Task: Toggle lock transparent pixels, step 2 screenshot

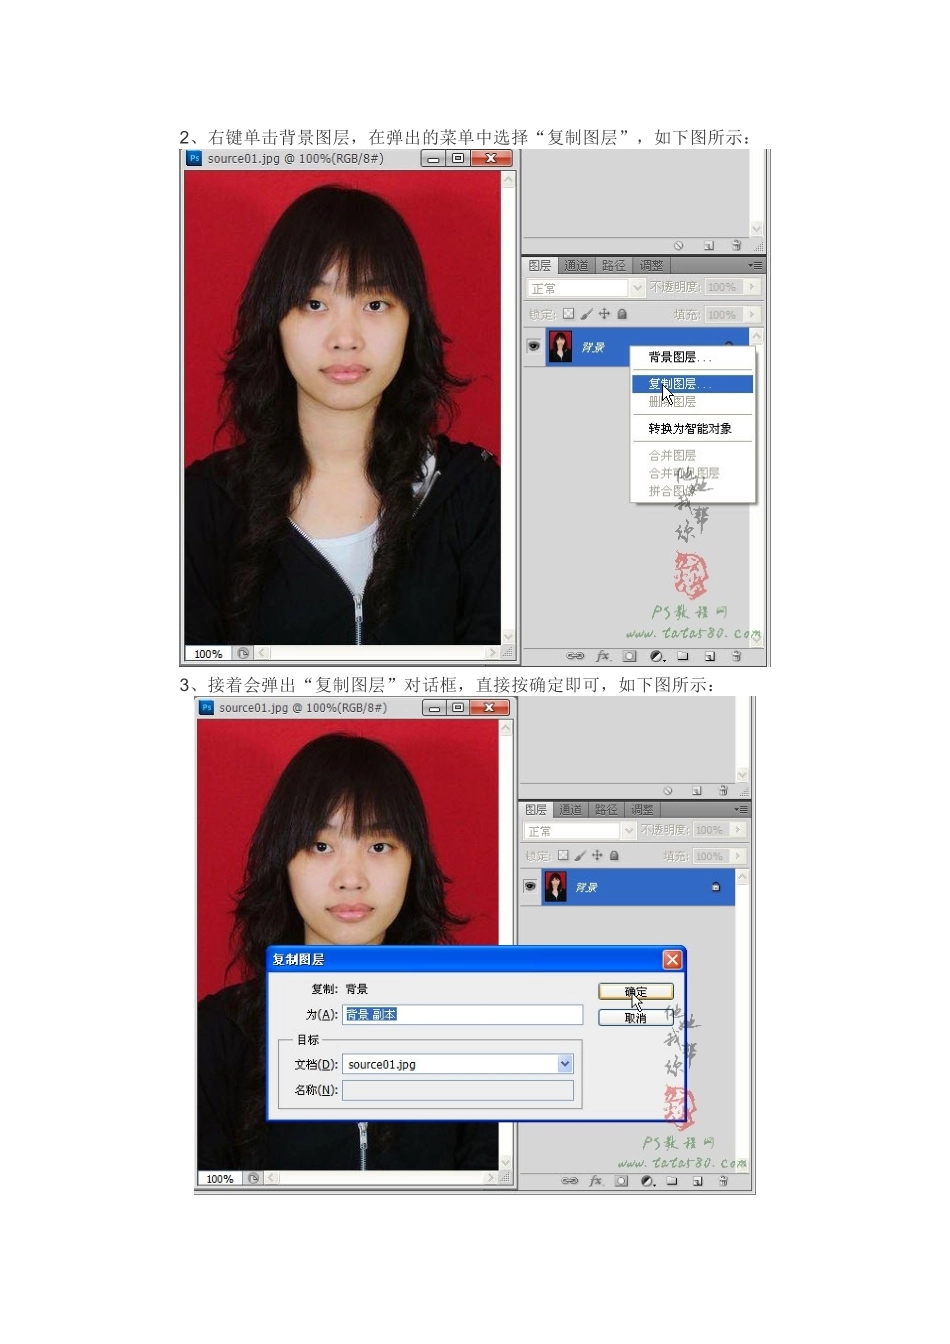Action: tap(568, 314)
